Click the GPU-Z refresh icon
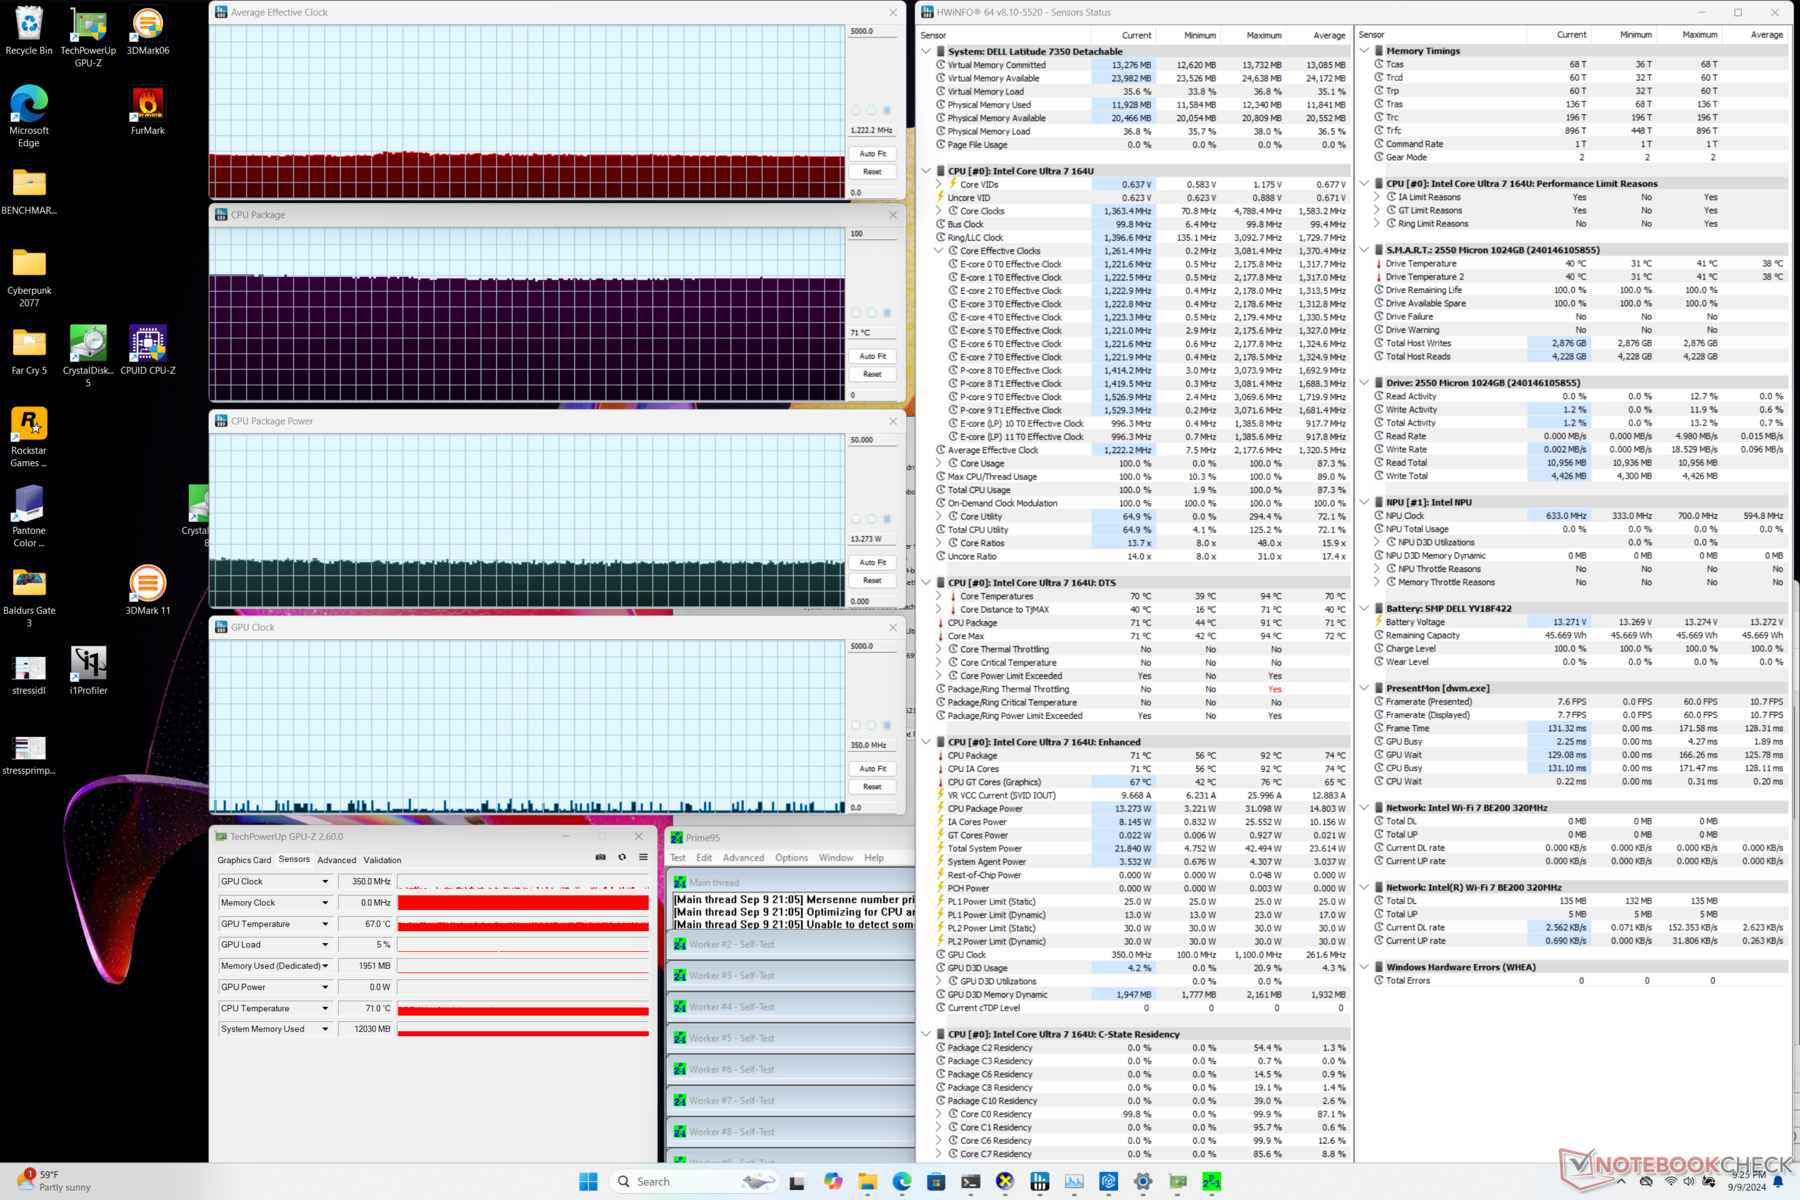This screenshot has width=1800, height=1200. click(x=622, y=857)
